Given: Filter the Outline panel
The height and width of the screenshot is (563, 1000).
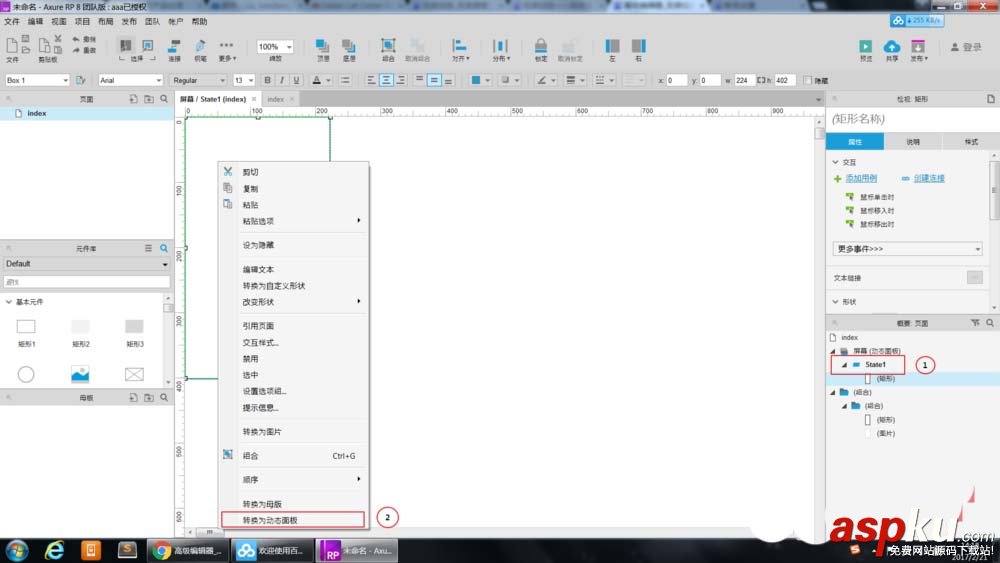Looking at the screenshot, I should 975,323.
